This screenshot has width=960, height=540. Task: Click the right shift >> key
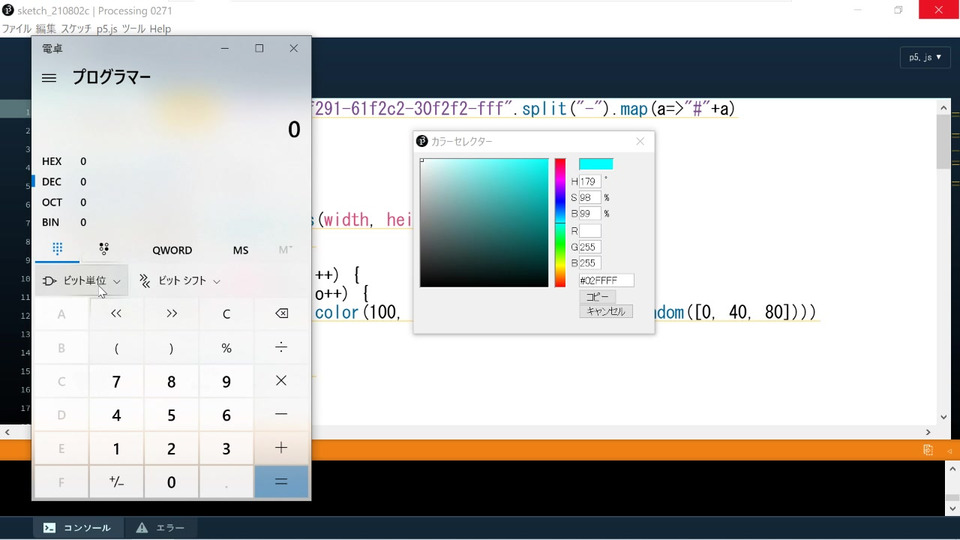(171, 313)
